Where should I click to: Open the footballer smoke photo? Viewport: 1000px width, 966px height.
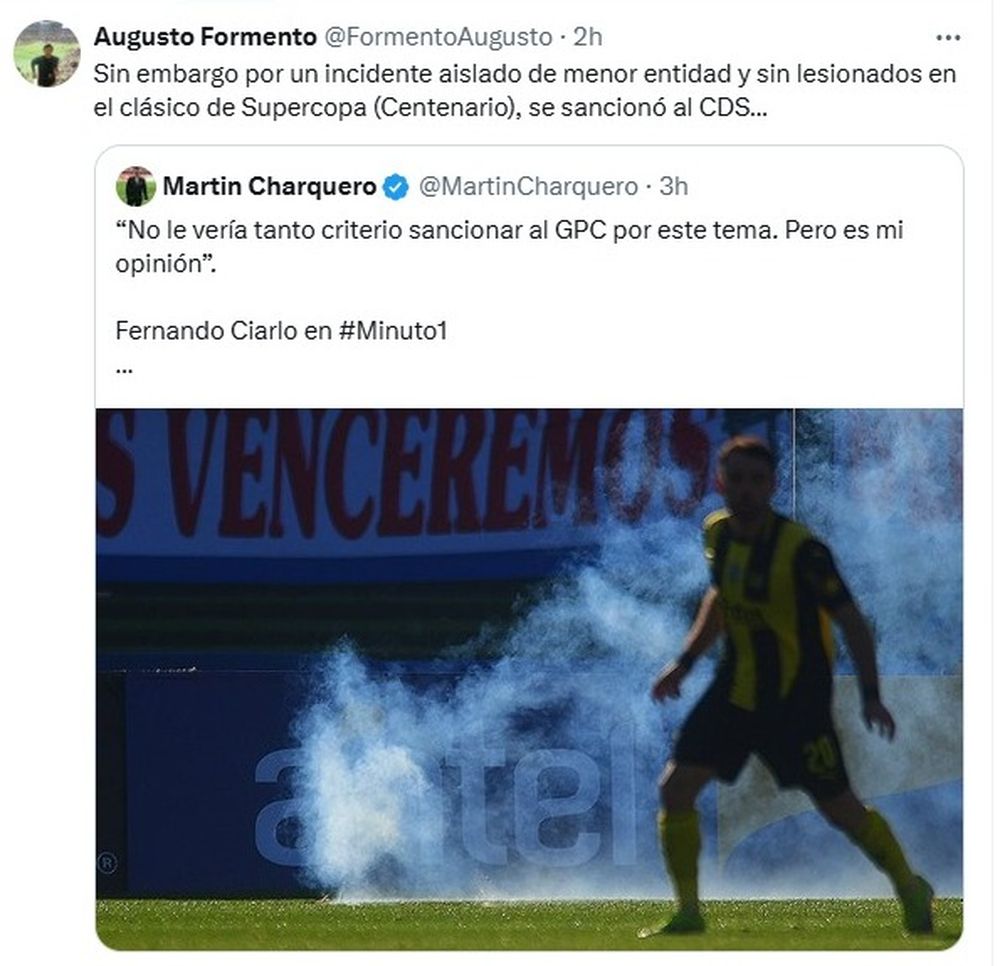pyautogui.click(x=529, y=679)
